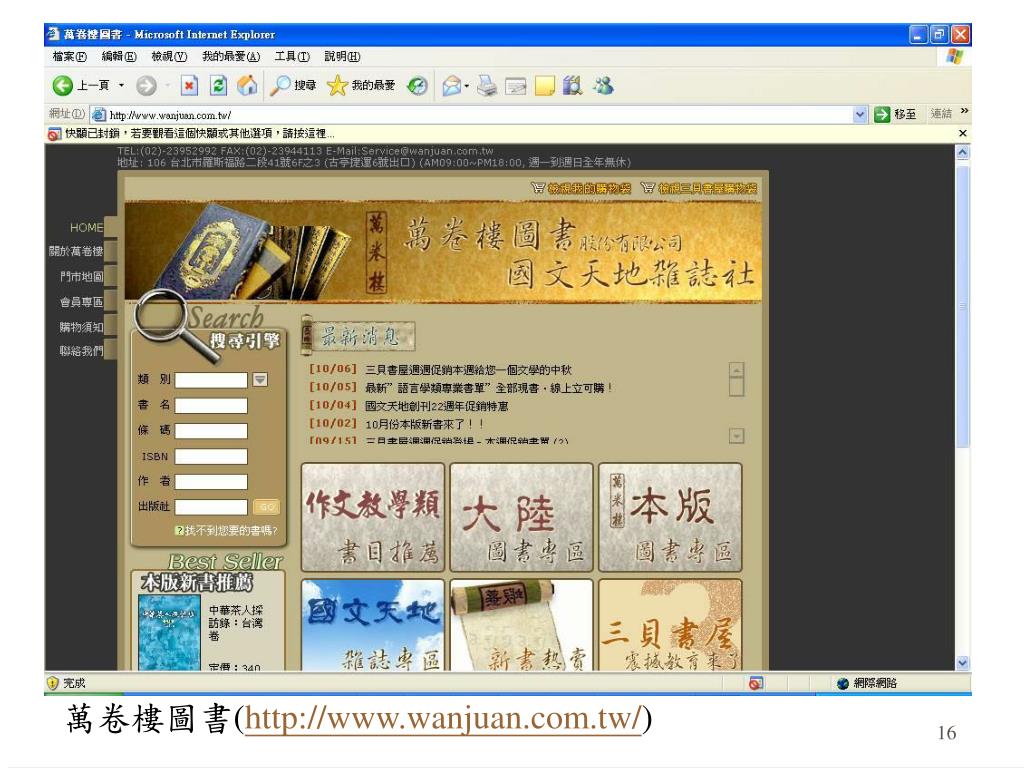Close the information bar with X
Viewport: 1024px width, 768px height.
tap(962, 133)
